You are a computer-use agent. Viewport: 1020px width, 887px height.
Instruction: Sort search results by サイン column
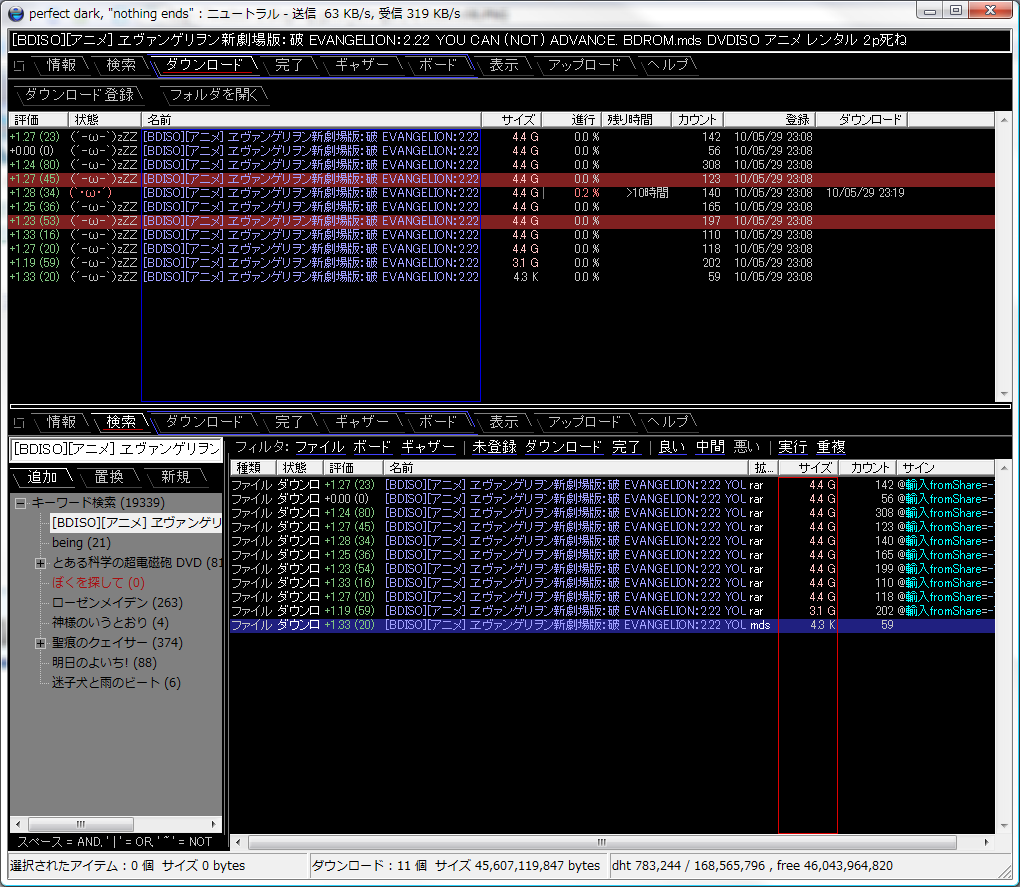tap(945, 468)
